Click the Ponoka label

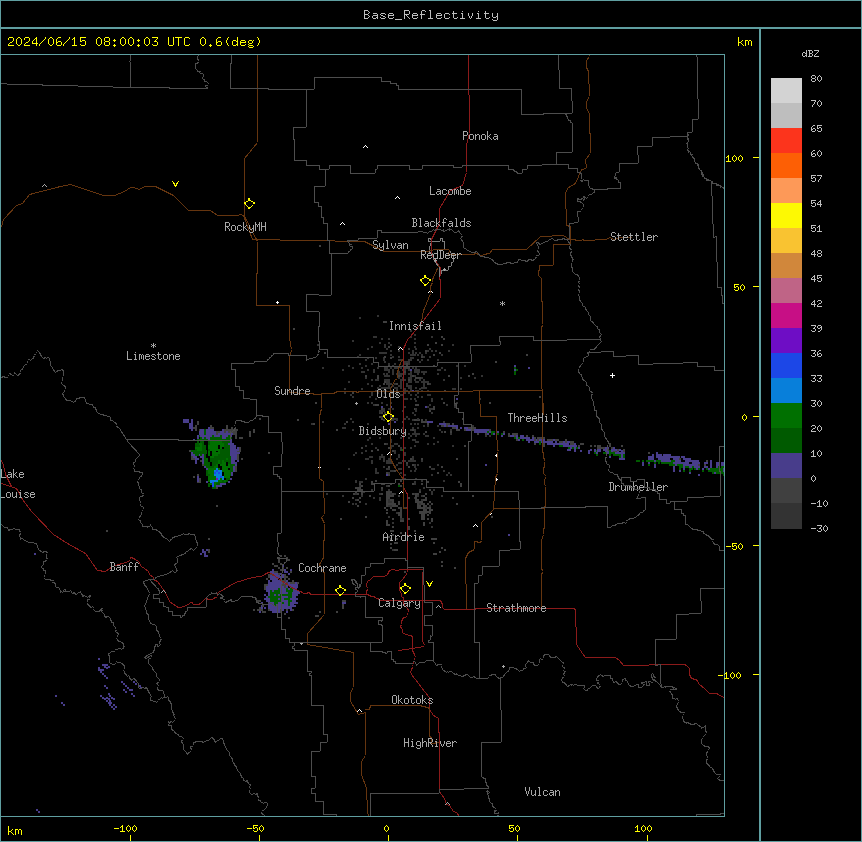[x=480, y=136]
